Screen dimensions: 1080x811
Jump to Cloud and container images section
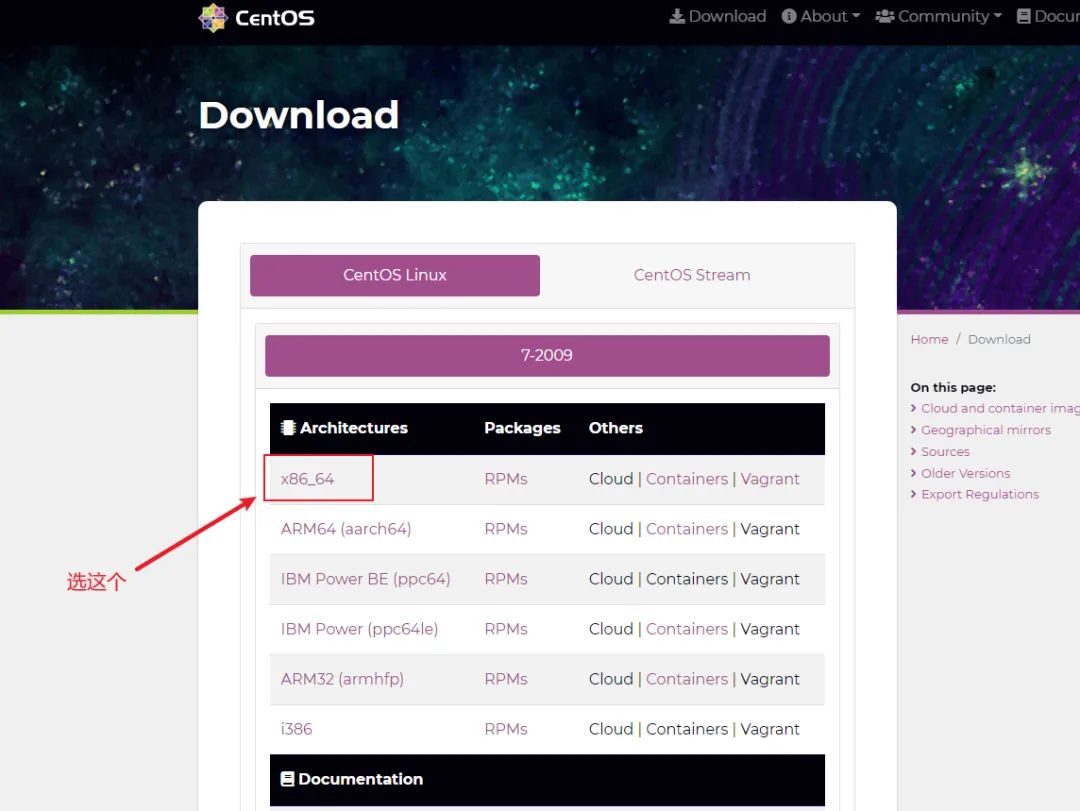[x=1000, y=409]
